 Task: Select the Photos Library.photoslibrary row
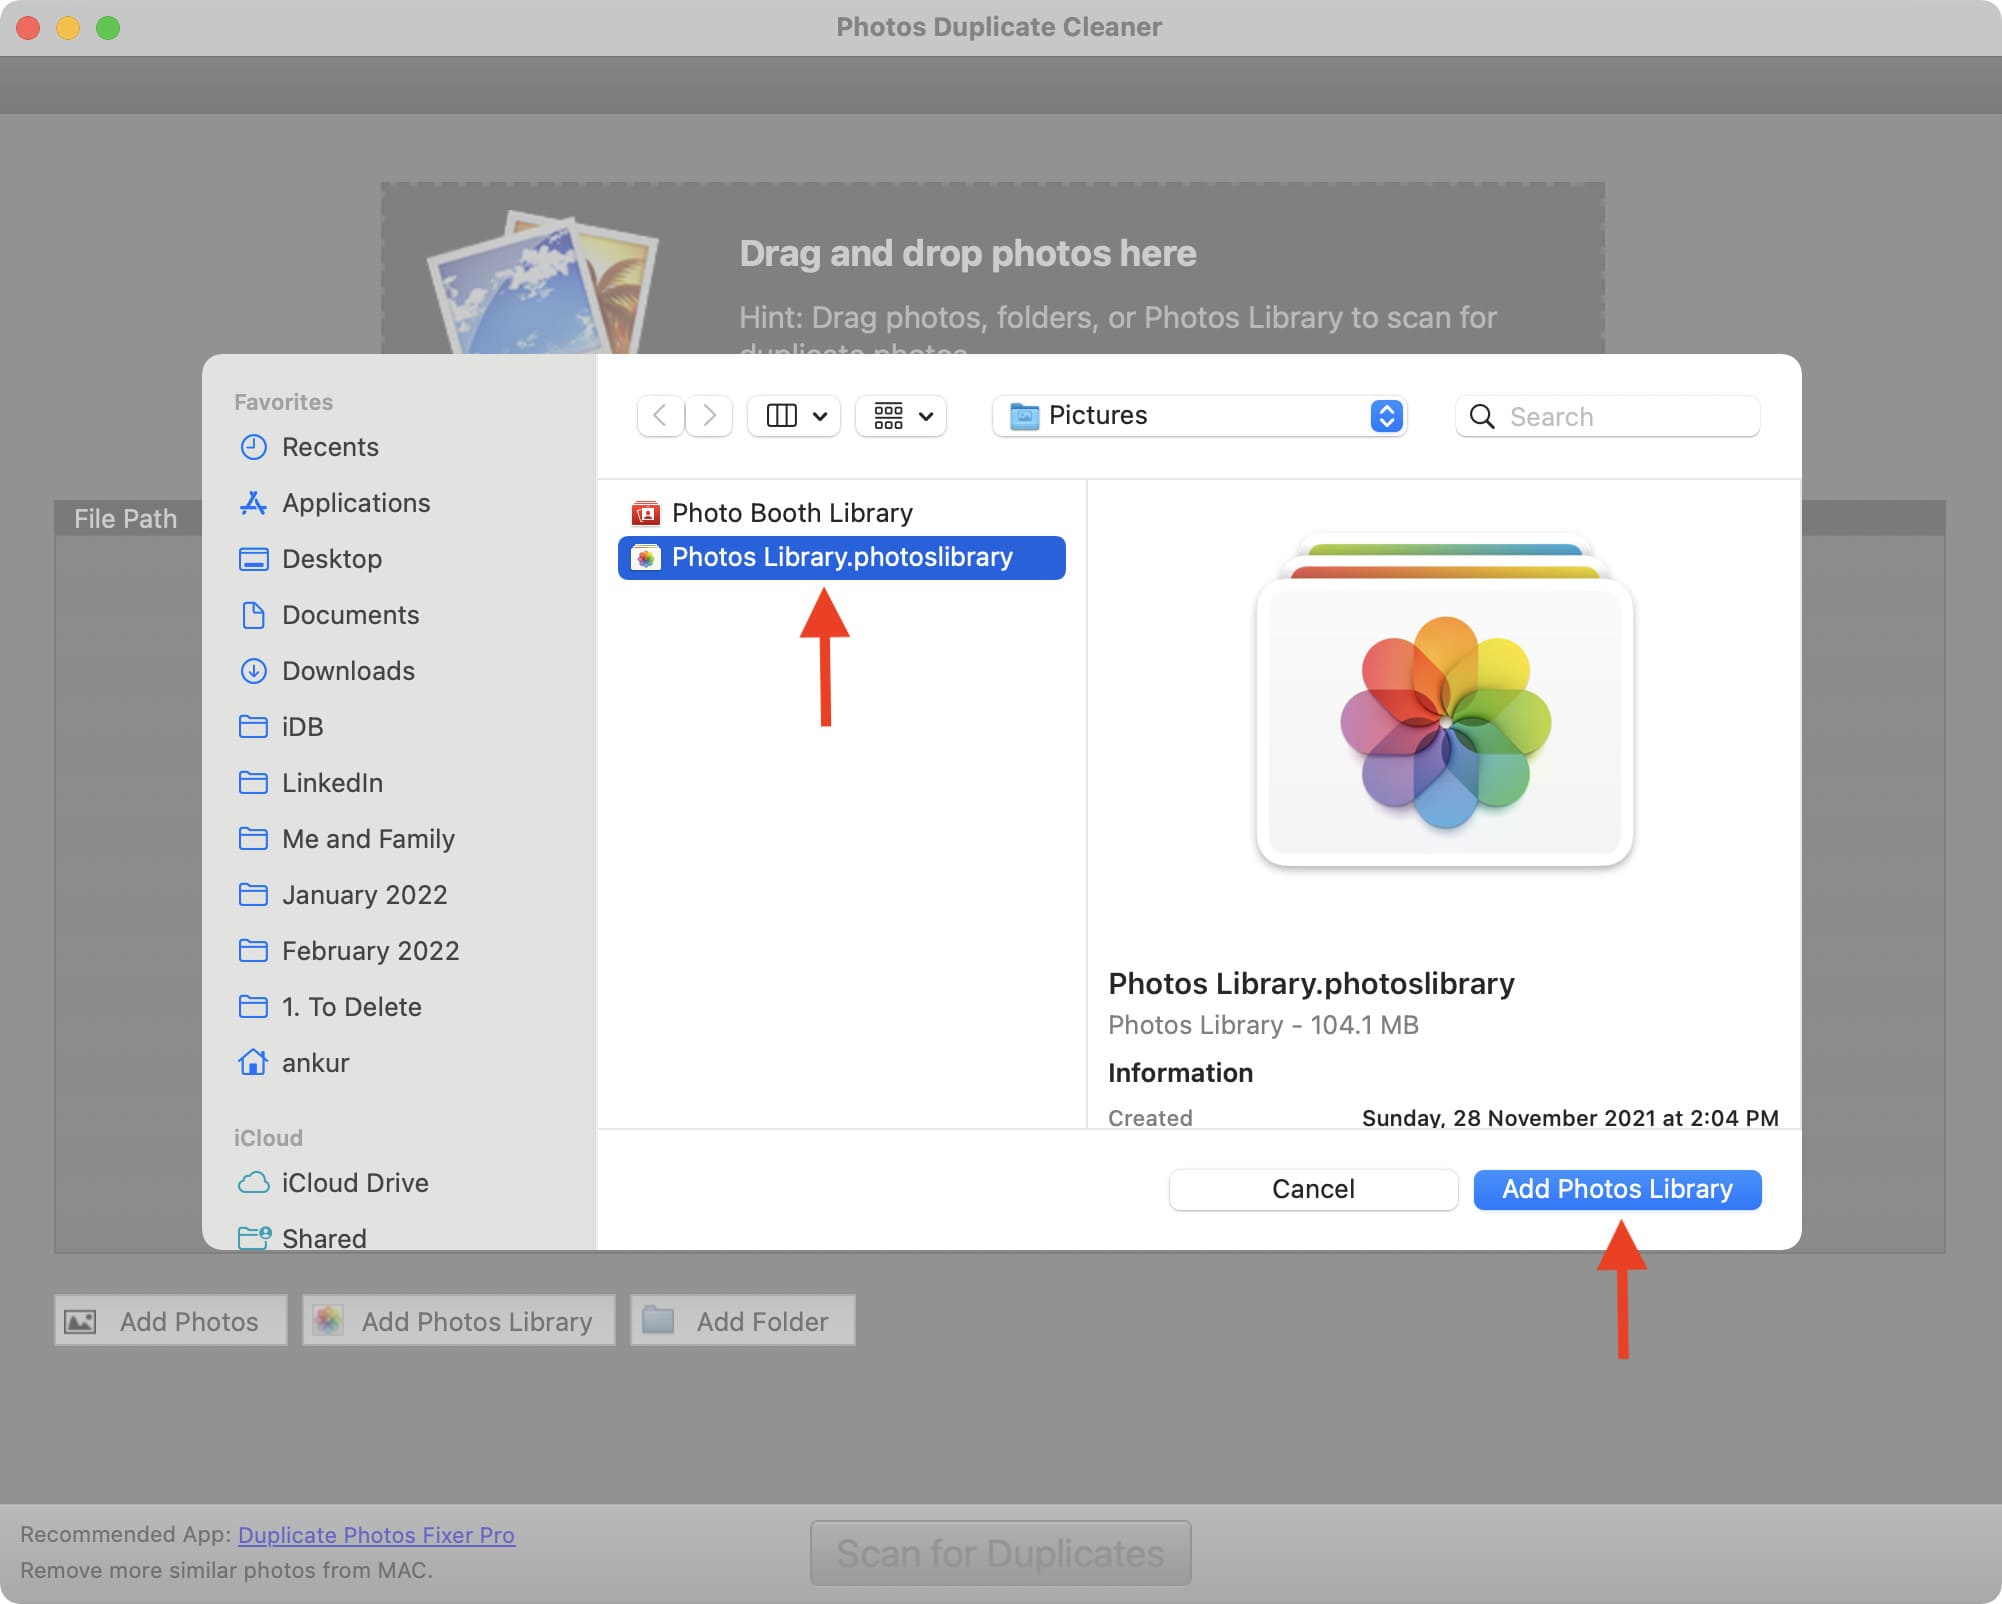[842, 558]
